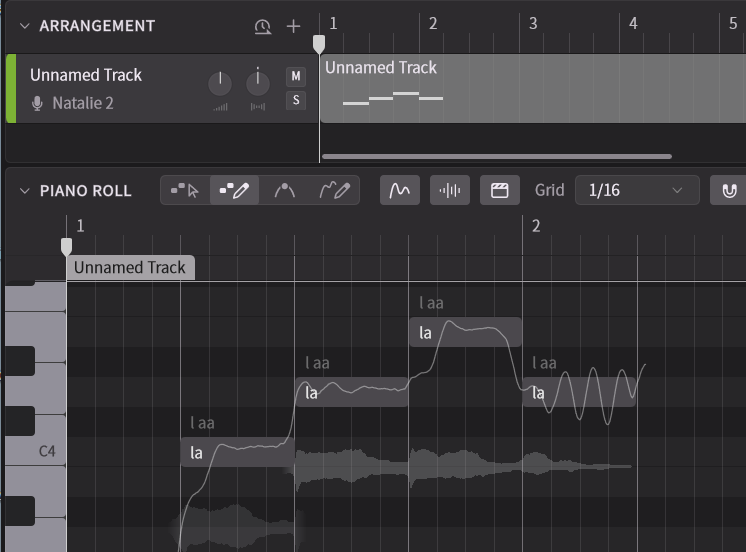The height and width of the screenshot is (552, 746).
Task: Click the track pan knob
Action: [258, 83]
